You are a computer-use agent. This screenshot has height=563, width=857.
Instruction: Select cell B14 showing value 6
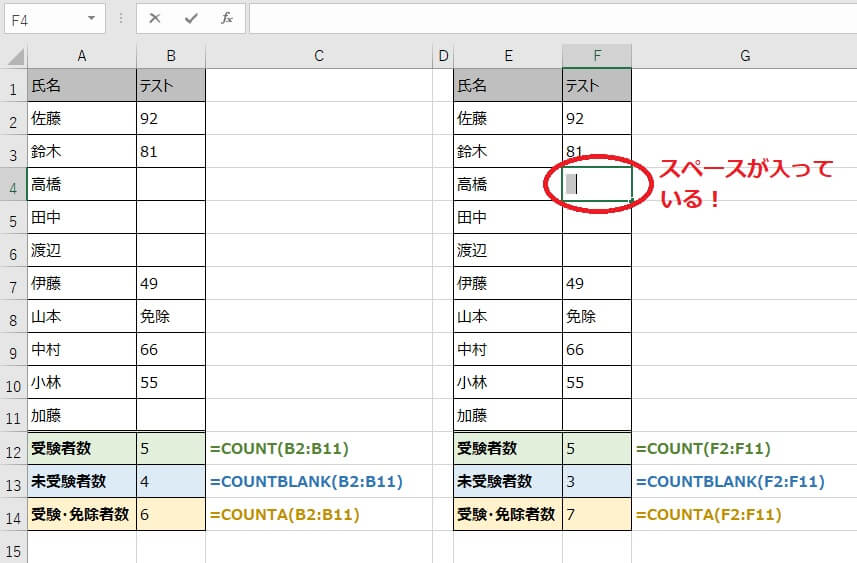(x=171, y=514)
